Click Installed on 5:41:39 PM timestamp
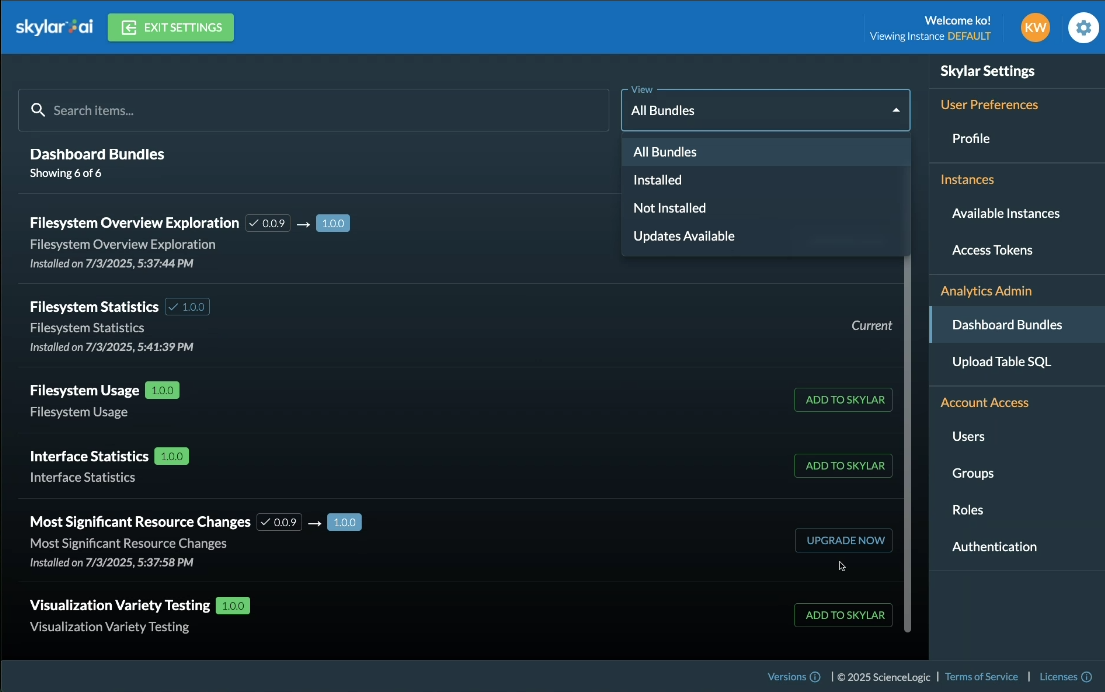This screenshot has height=692, width=1105. 111,347
